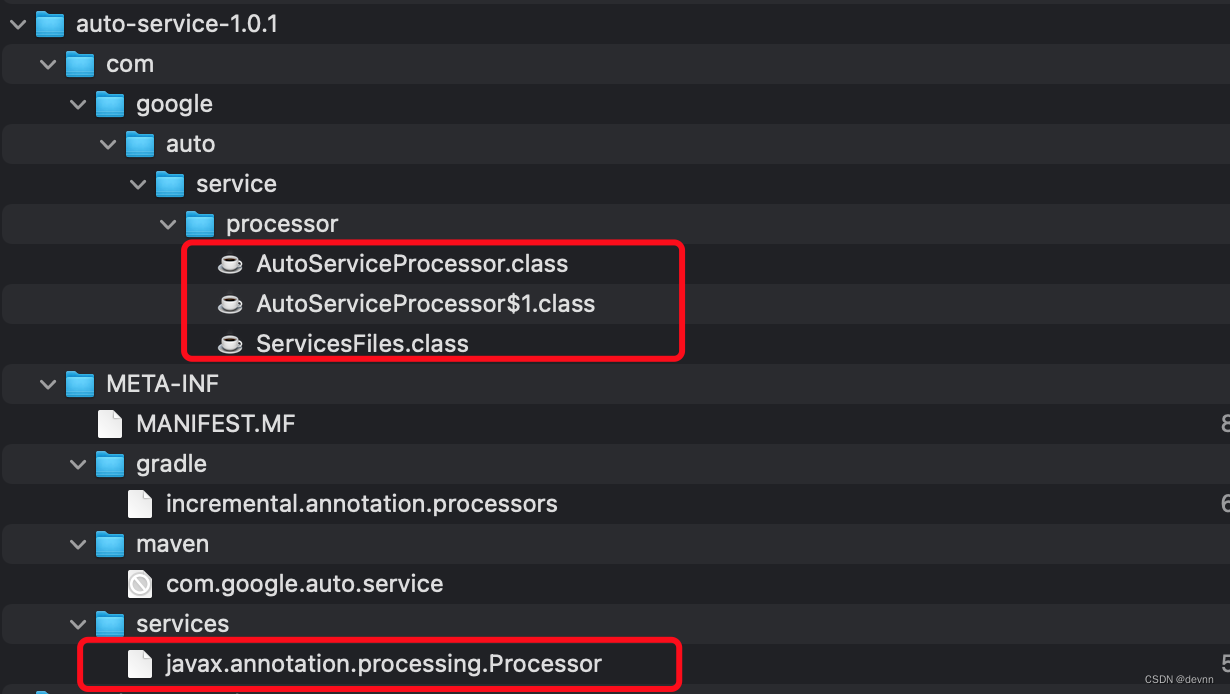Image resolution: width=1230 pixels, height=694 pixels.
Task: Select the auto folder name
Action: click(x=190, y=144)
